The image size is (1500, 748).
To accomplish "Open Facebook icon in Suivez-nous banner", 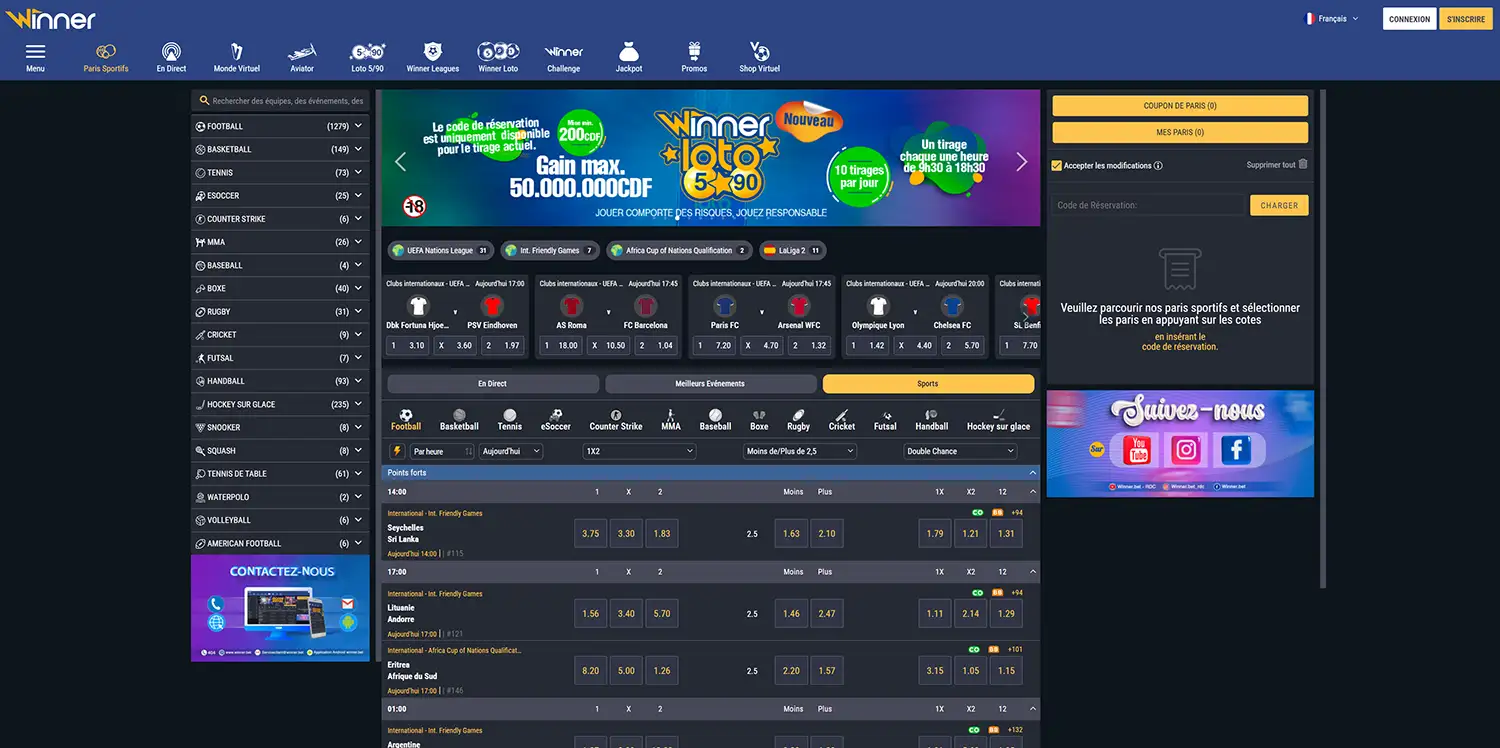I will click(x=1236, y=450).
